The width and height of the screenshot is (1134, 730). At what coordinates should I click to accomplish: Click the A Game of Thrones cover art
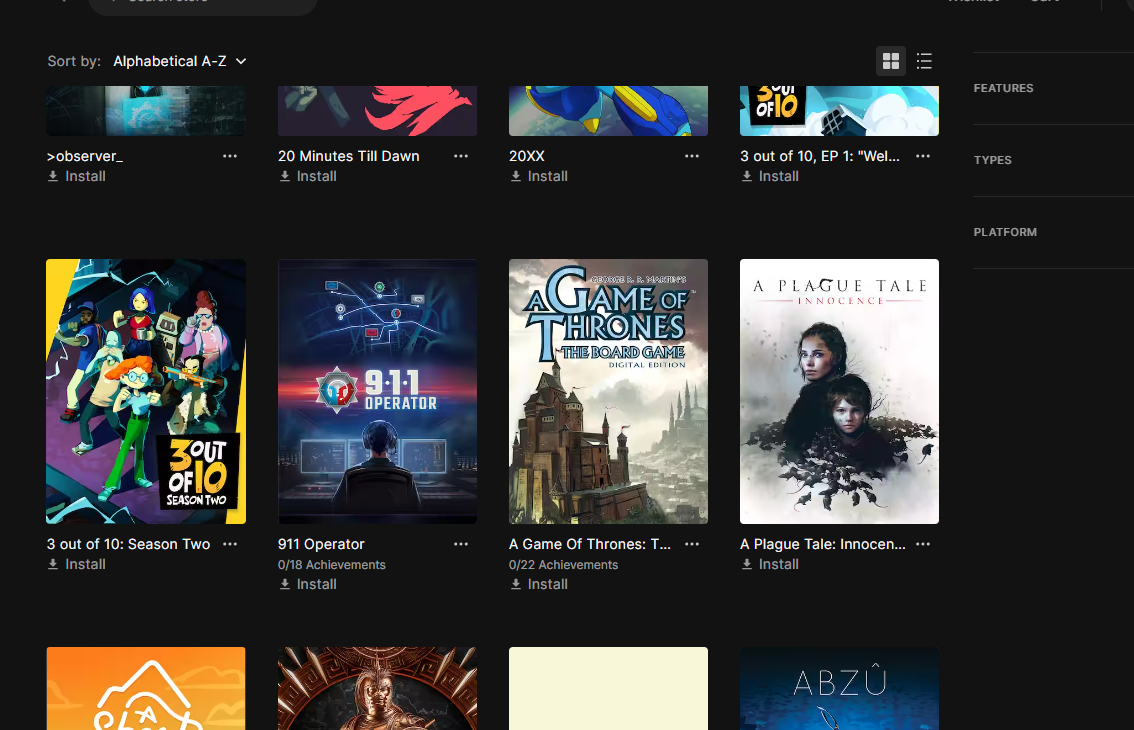608,391
